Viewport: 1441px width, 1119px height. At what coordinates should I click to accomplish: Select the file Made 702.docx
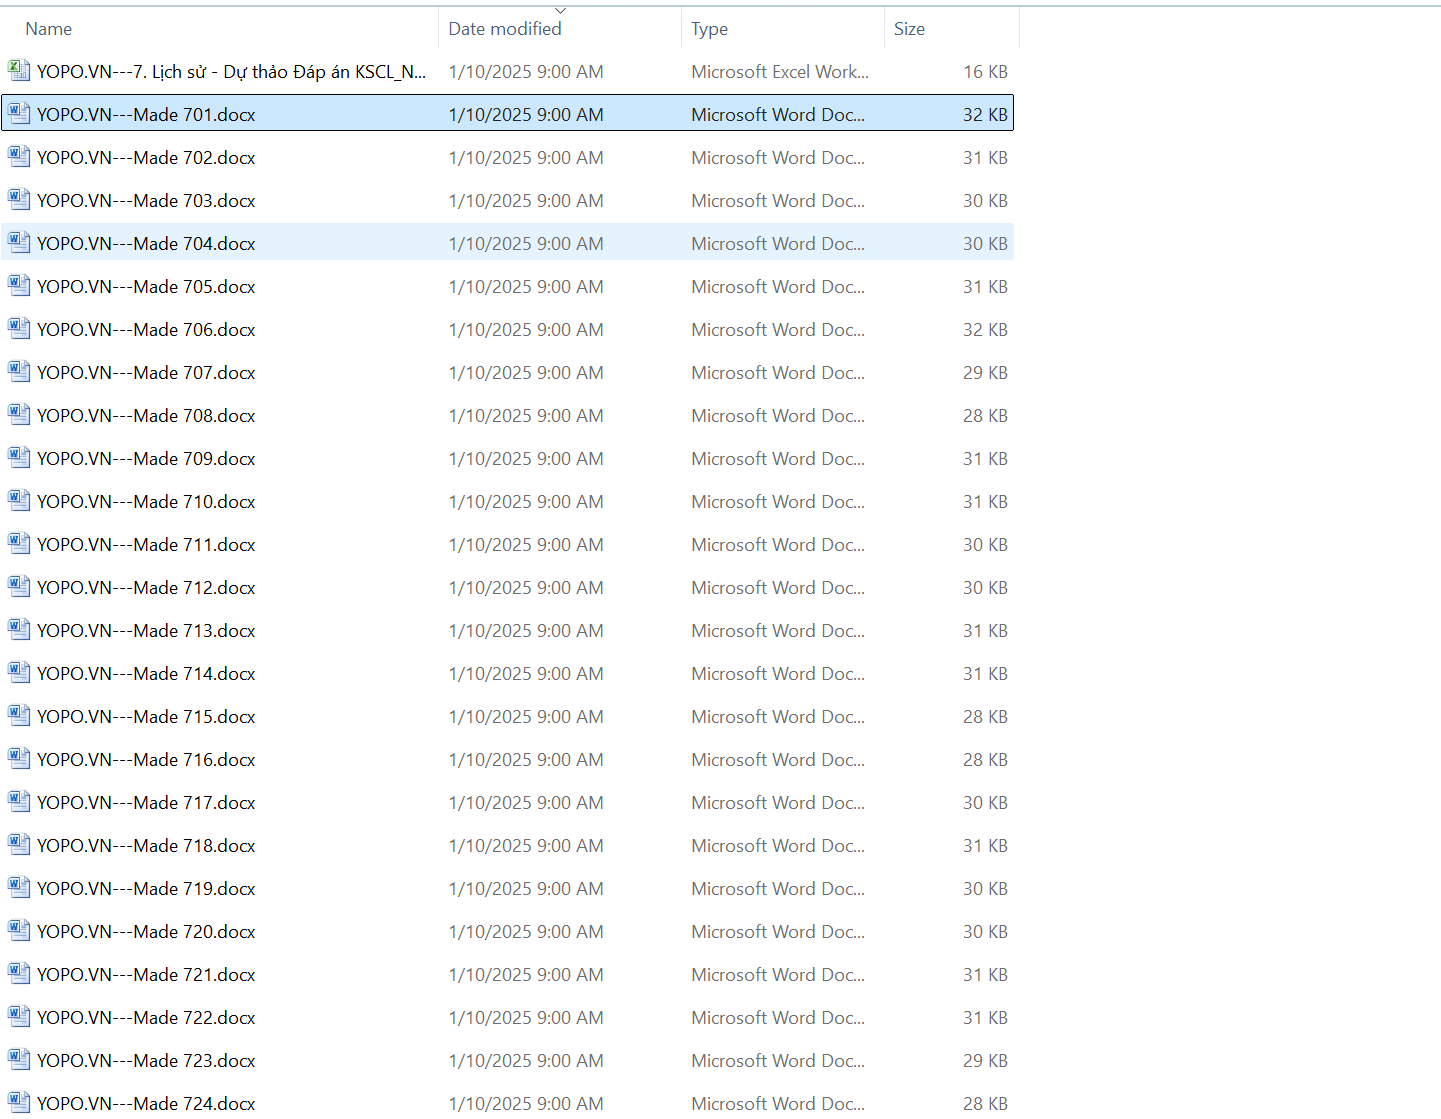click(x=146, y=158)
